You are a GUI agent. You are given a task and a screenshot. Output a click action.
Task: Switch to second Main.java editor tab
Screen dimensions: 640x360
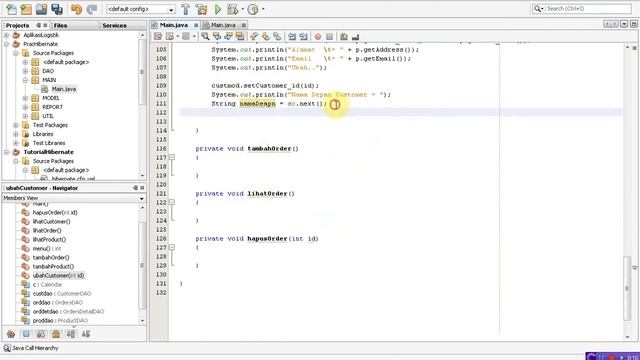tap(223, 25)
